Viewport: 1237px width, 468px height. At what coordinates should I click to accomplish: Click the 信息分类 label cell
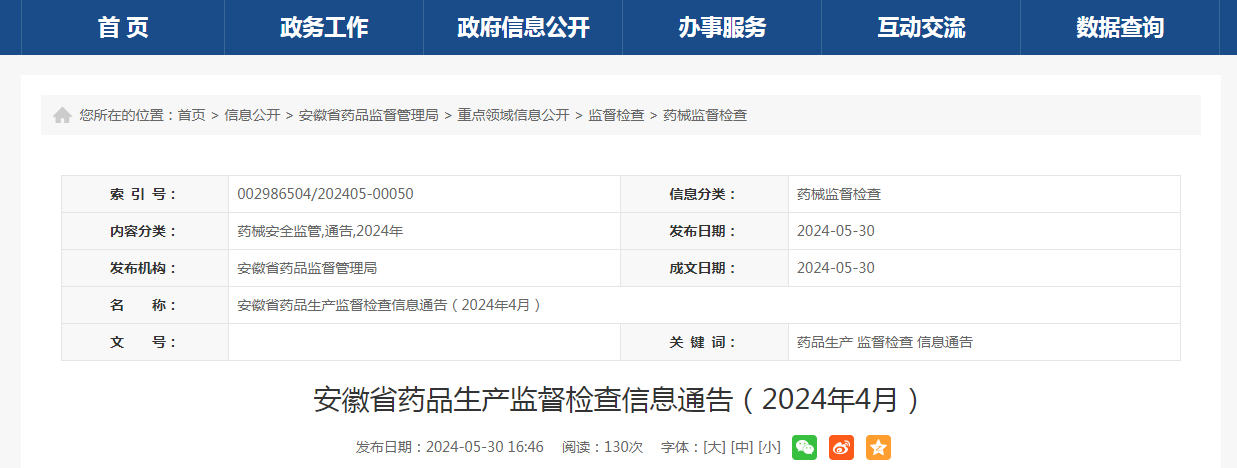coord(704,194)
